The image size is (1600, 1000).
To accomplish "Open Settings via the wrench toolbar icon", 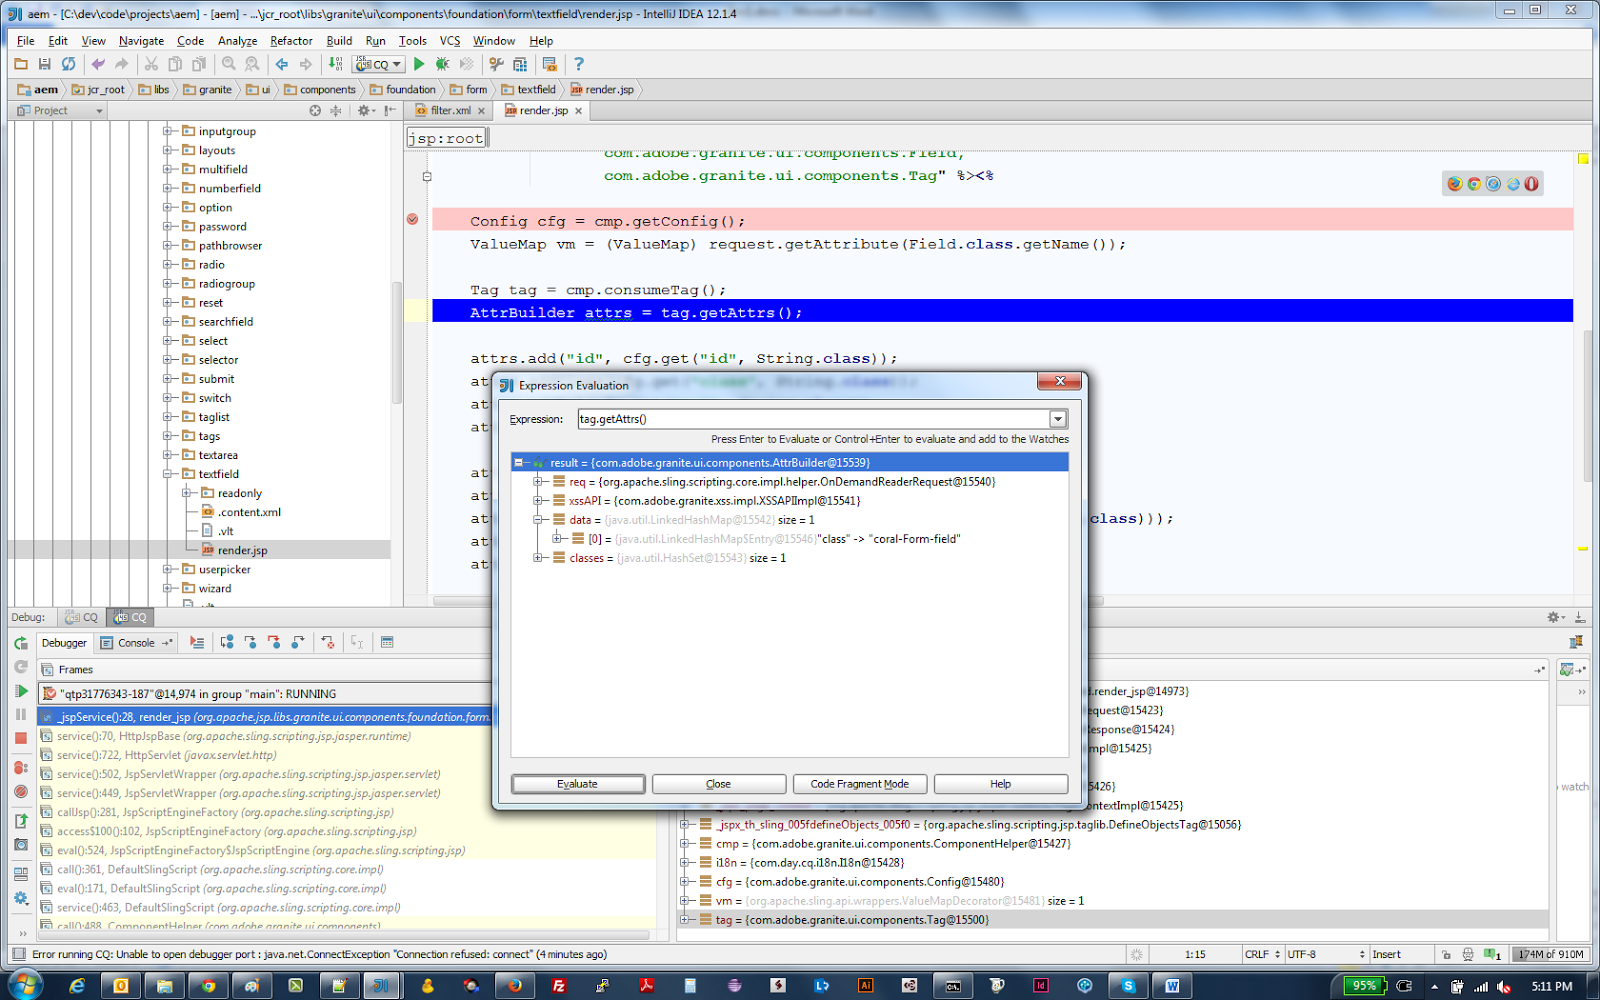I will [496, 64].
